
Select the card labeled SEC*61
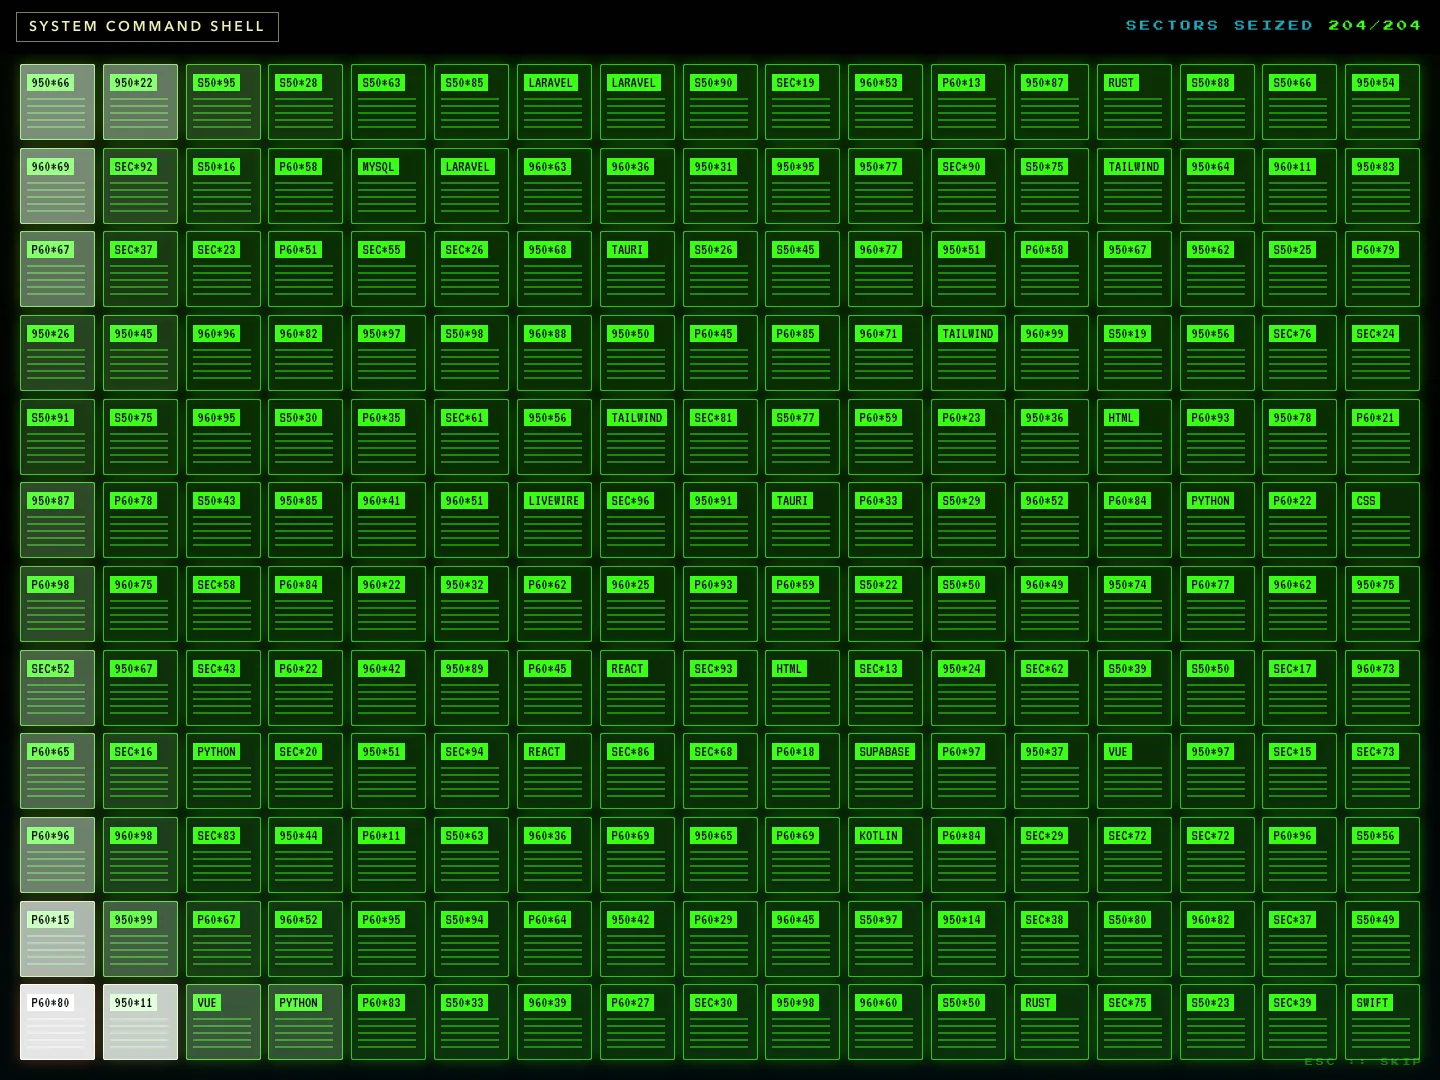click(x=471, y=437)
